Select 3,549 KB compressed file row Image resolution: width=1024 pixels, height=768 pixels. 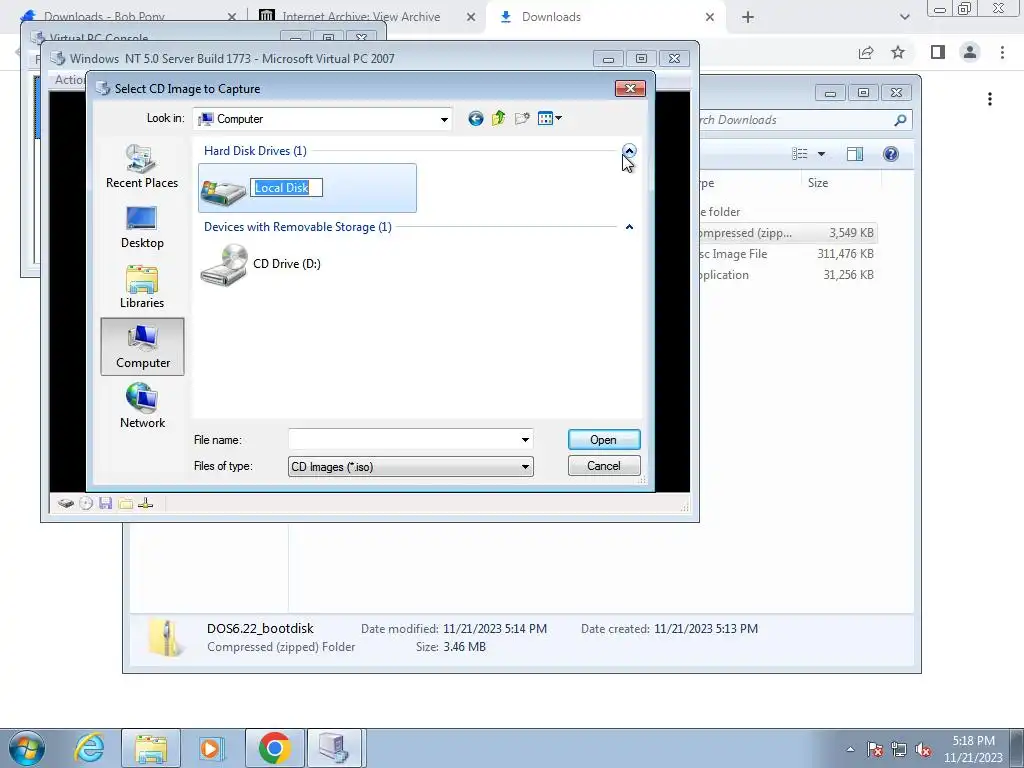787,233
